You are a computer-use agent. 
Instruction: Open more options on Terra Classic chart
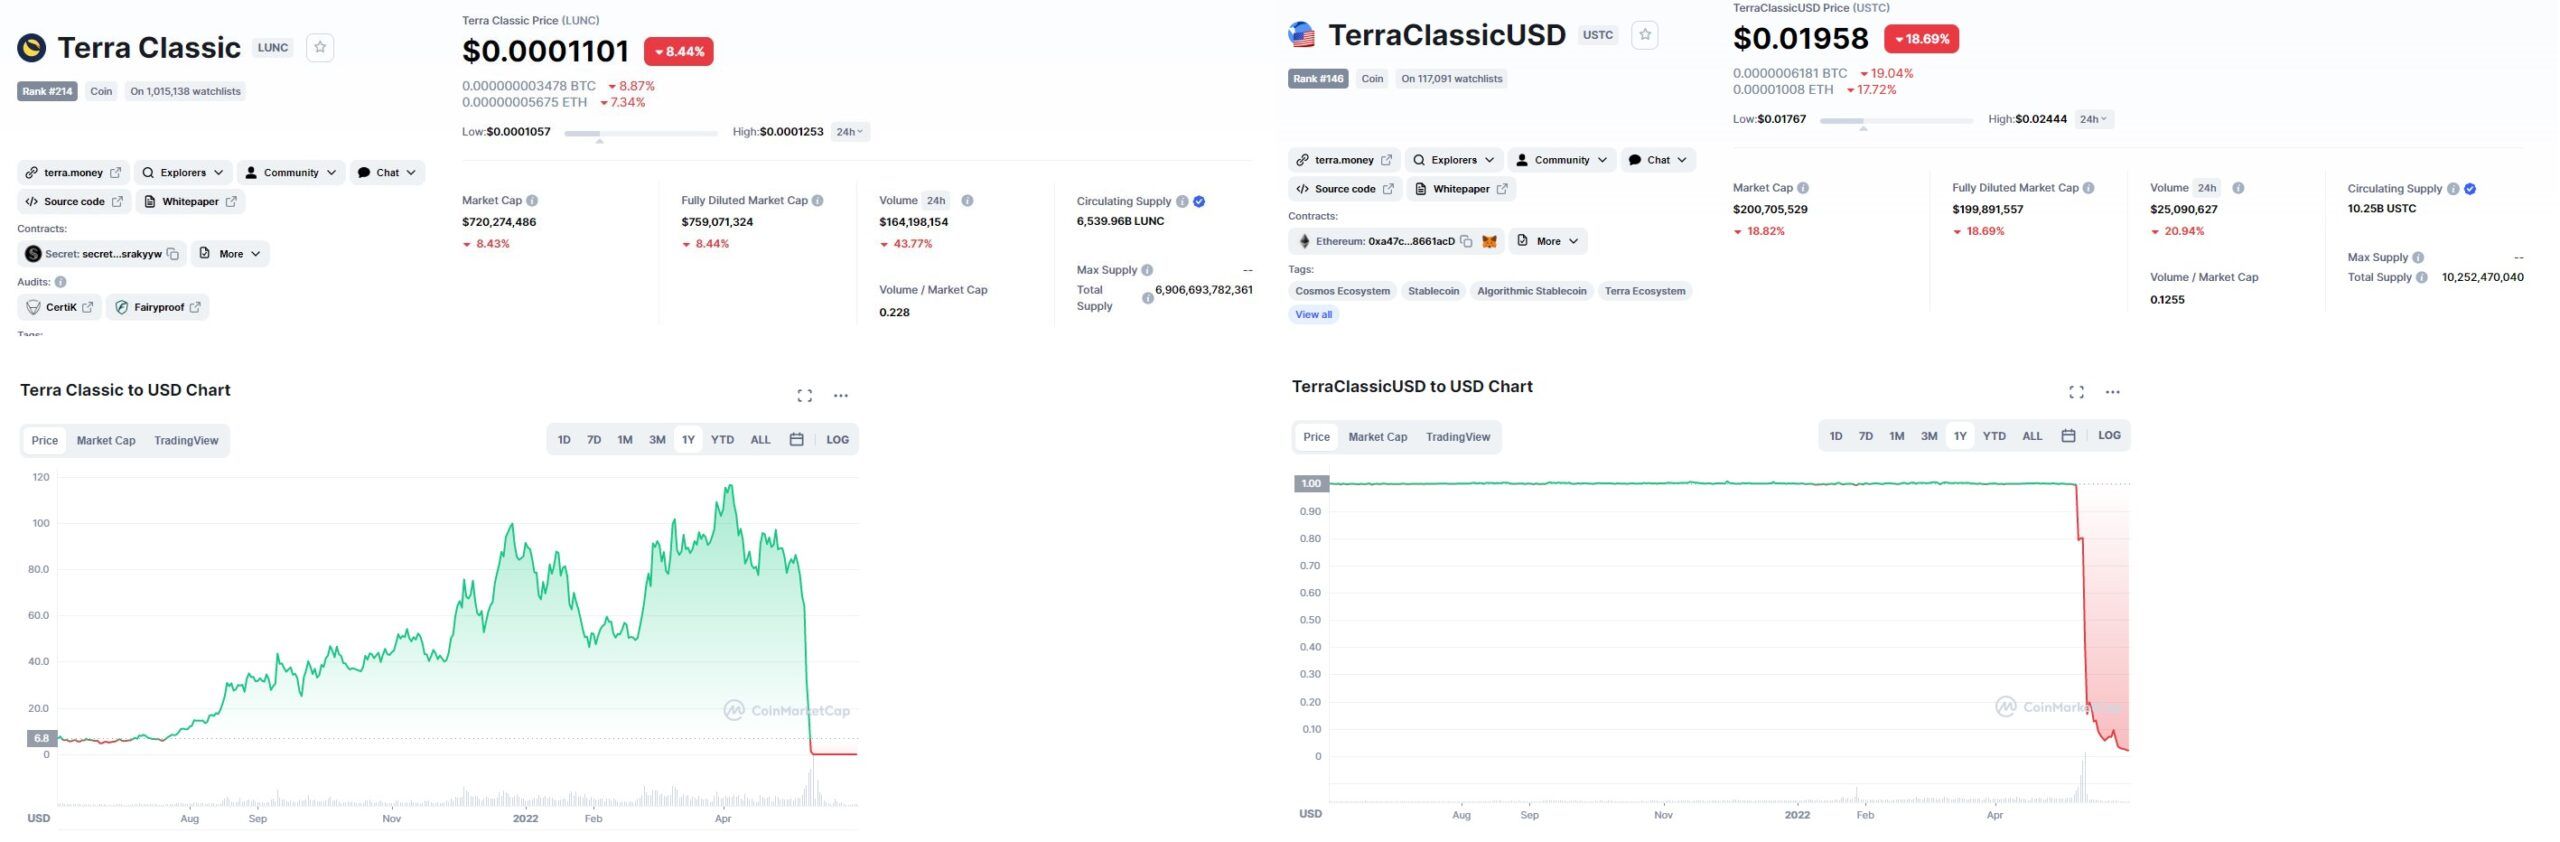(841, 395)
